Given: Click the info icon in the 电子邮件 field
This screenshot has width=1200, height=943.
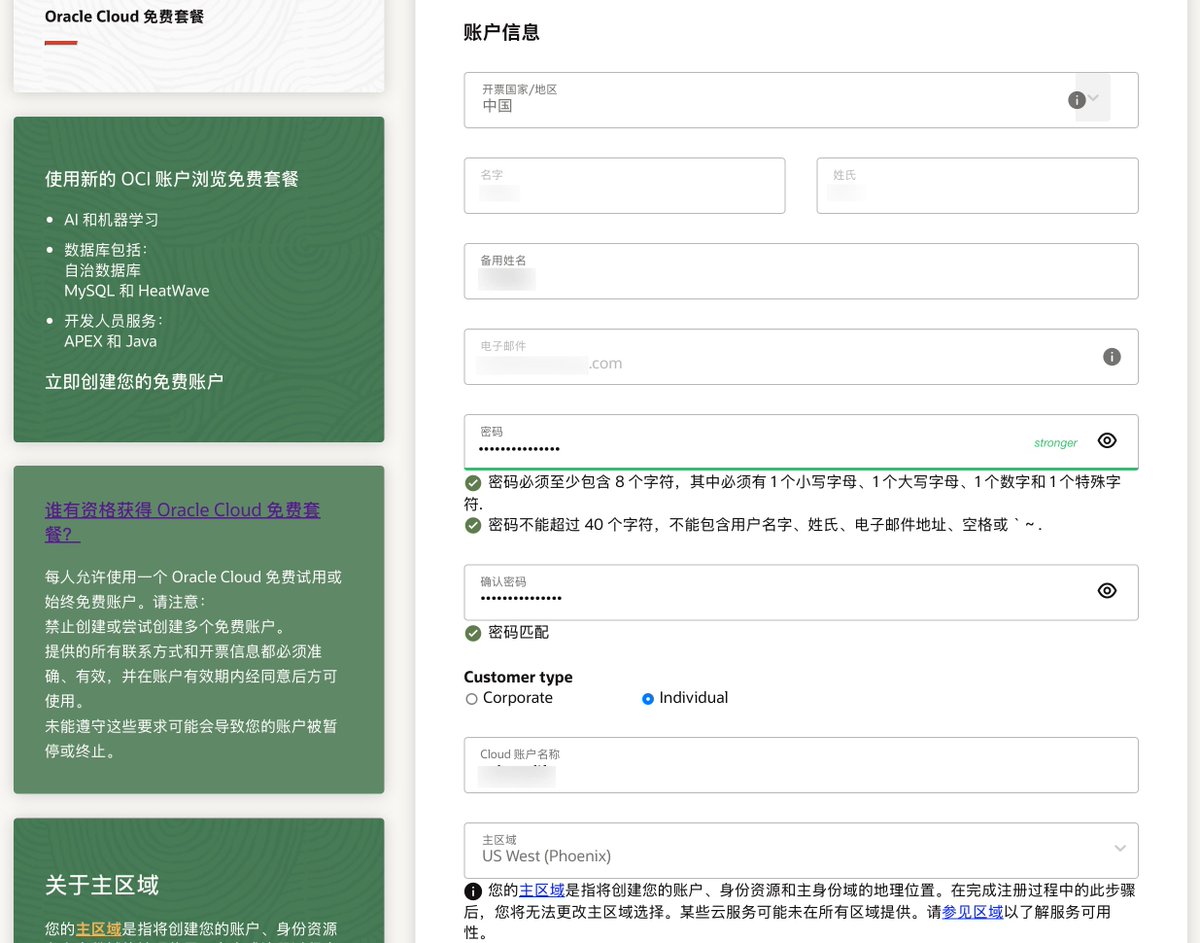Looking at the screenshot, I should tap(1111, 357).
